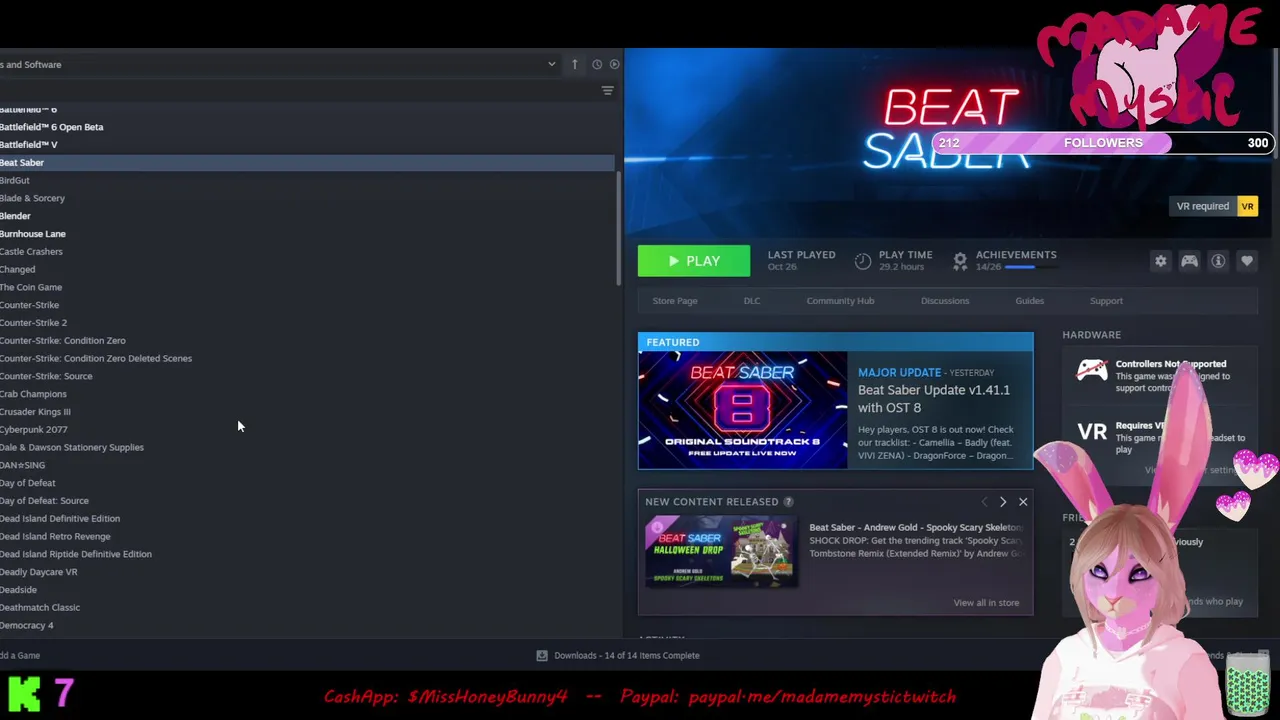Open the Spooky Scary Skeletons content title
1280x720 pixels.
(x=915, y=527)
